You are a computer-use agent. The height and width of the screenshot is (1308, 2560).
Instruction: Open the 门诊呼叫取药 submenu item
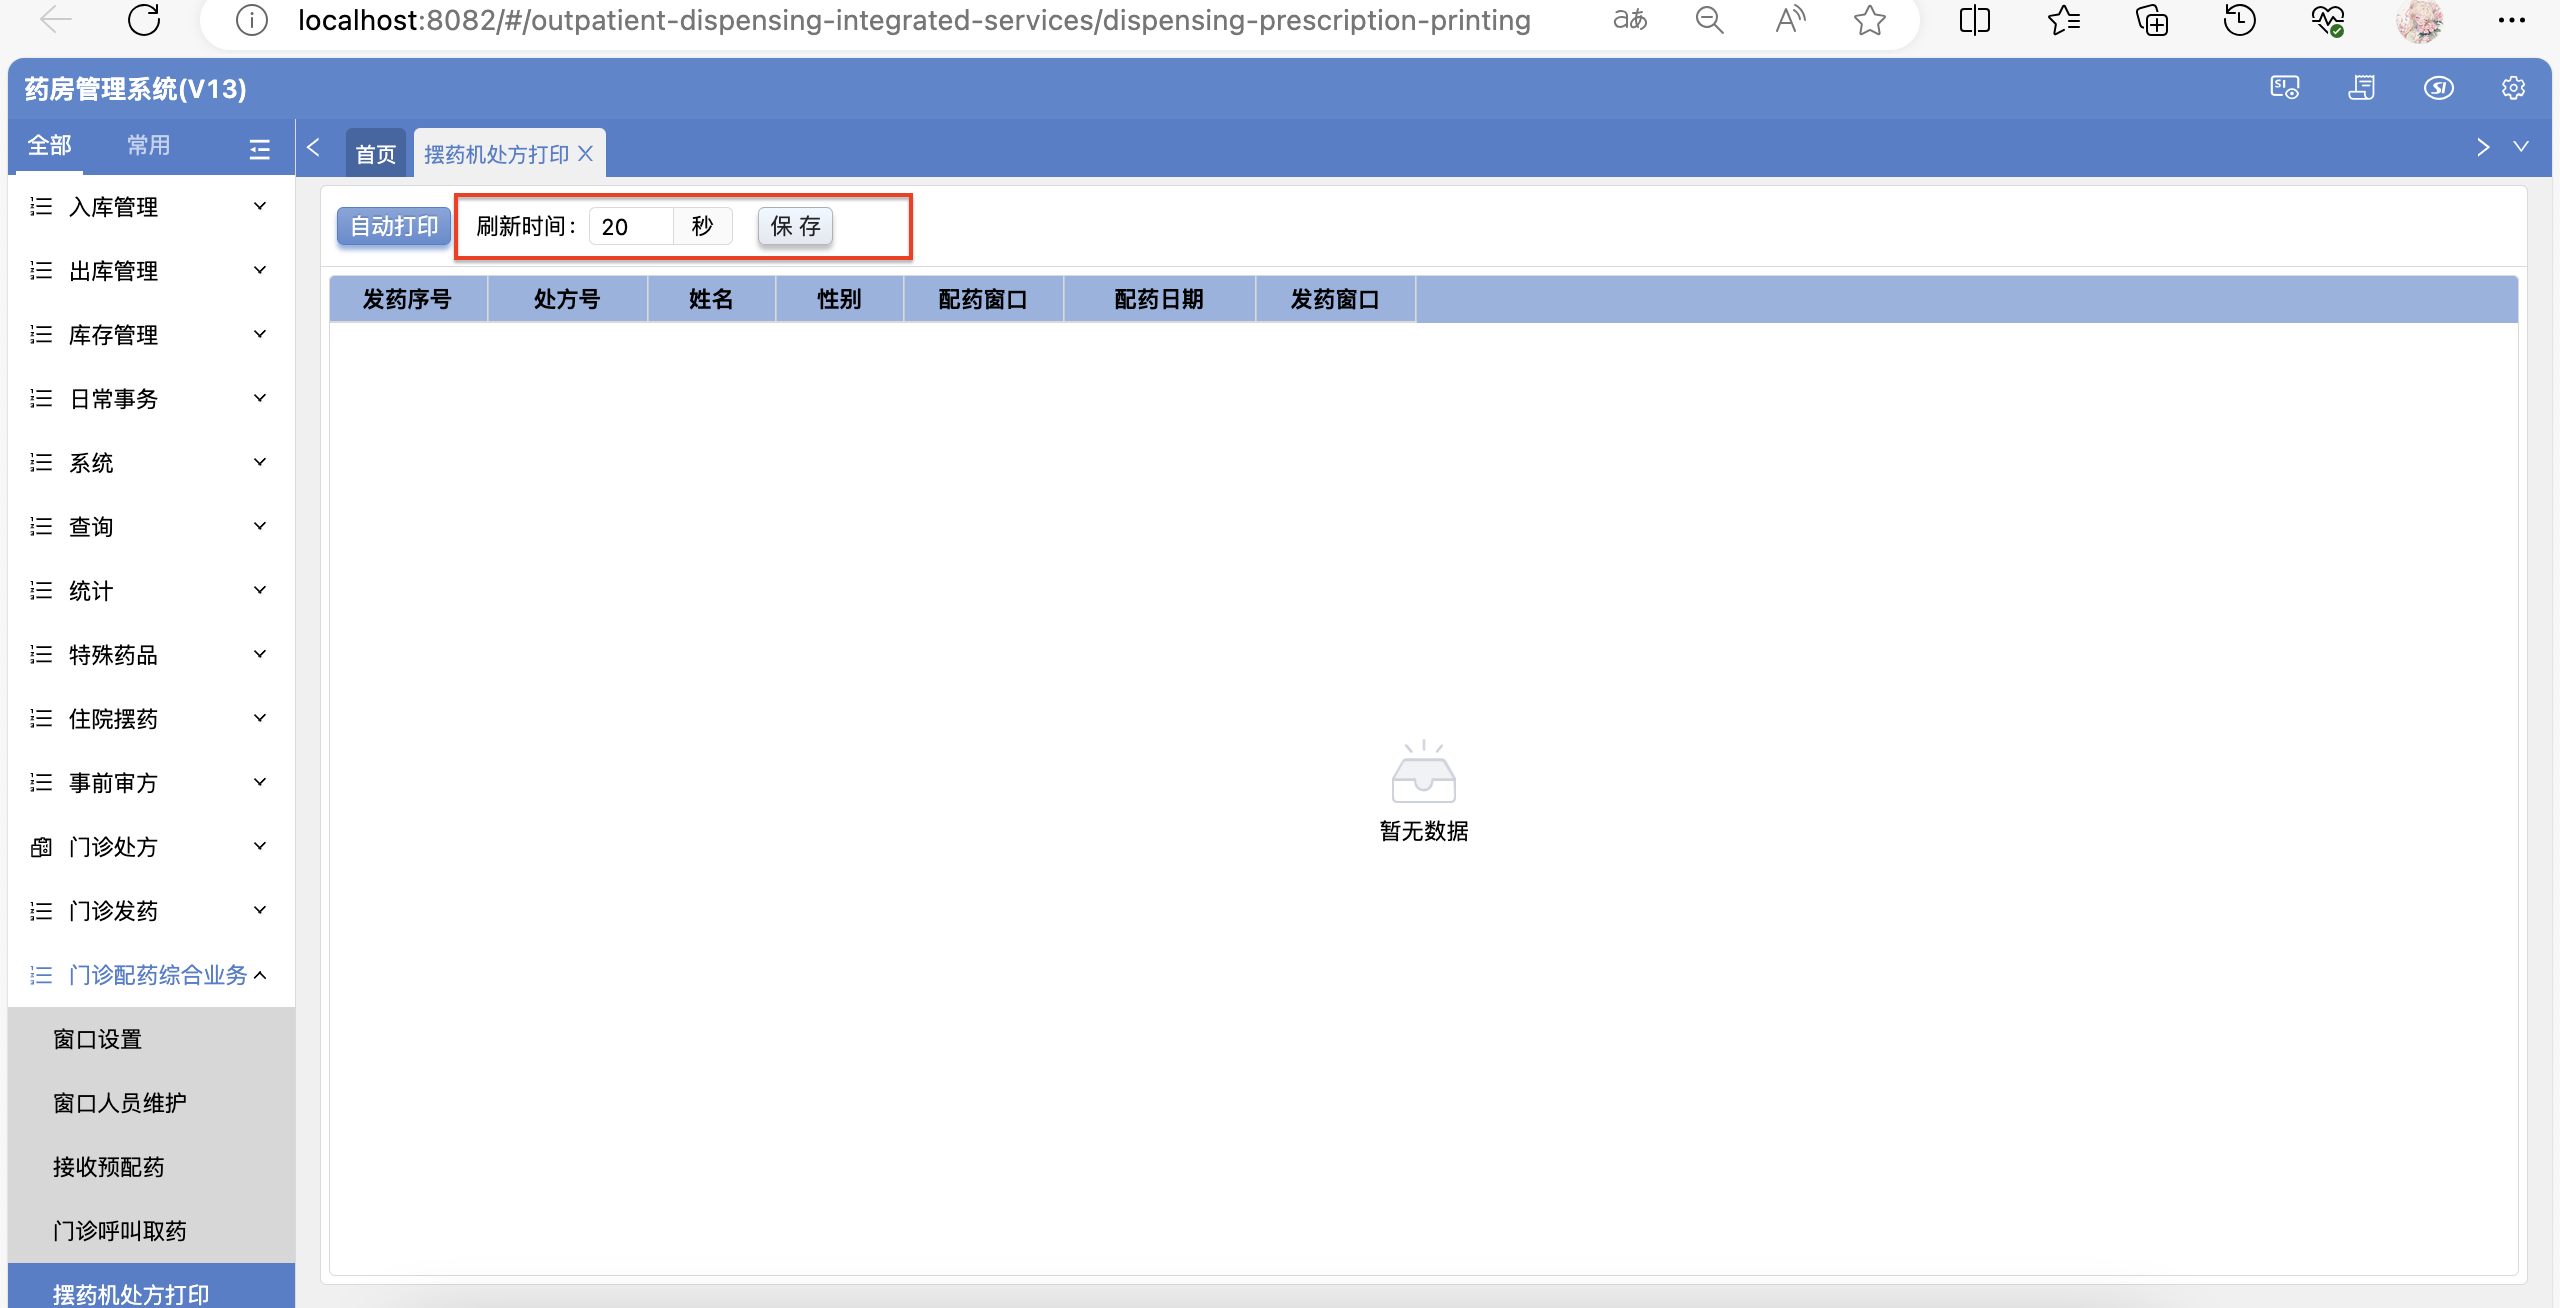tap(120, 1231)
